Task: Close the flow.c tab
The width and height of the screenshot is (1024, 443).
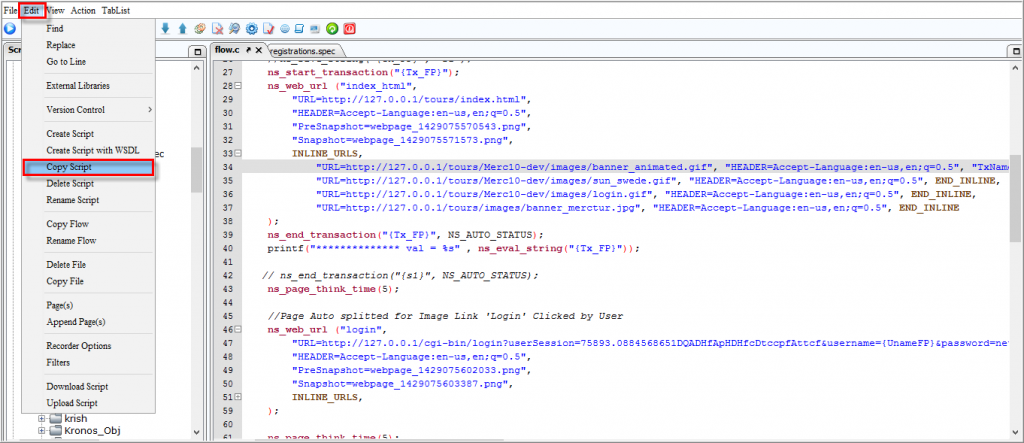Action: coord(259,50)
